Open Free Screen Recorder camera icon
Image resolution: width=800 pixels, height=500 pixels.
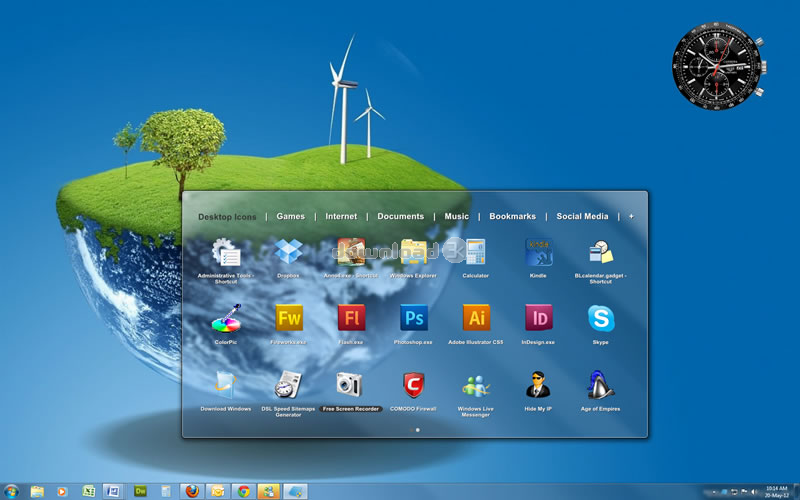pyautogui.click(x=349, y=385)
